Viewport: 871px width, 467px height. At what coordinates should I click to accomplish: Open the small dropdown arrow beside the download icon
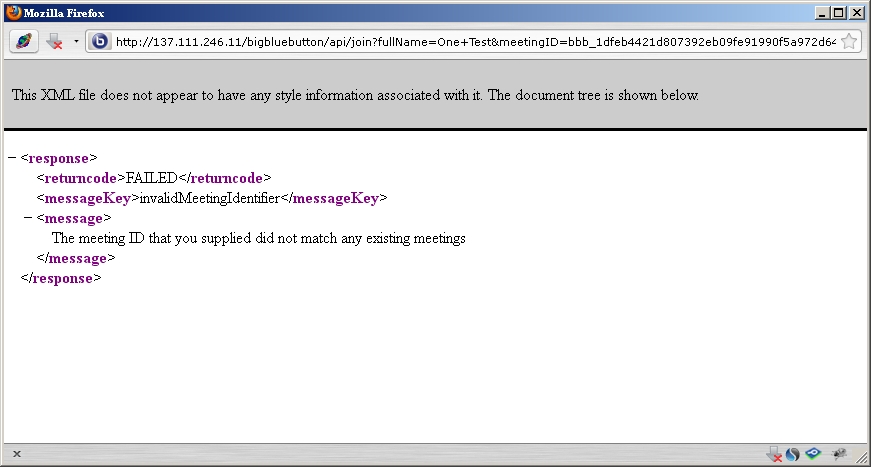tap(76, 42)
